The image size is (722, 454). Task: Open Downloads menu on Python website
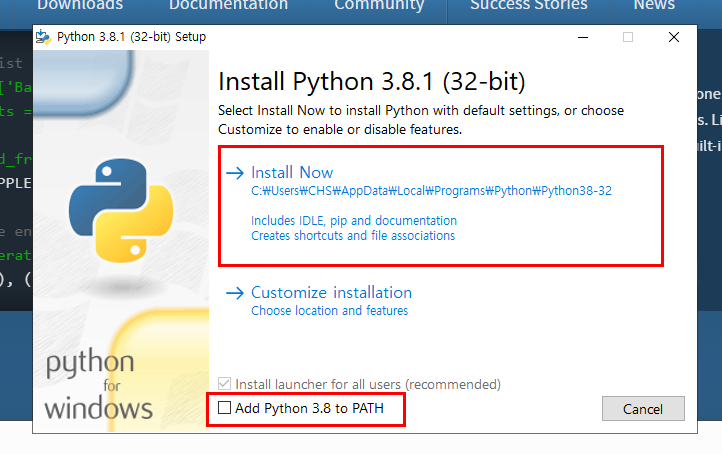coord(80,5)
